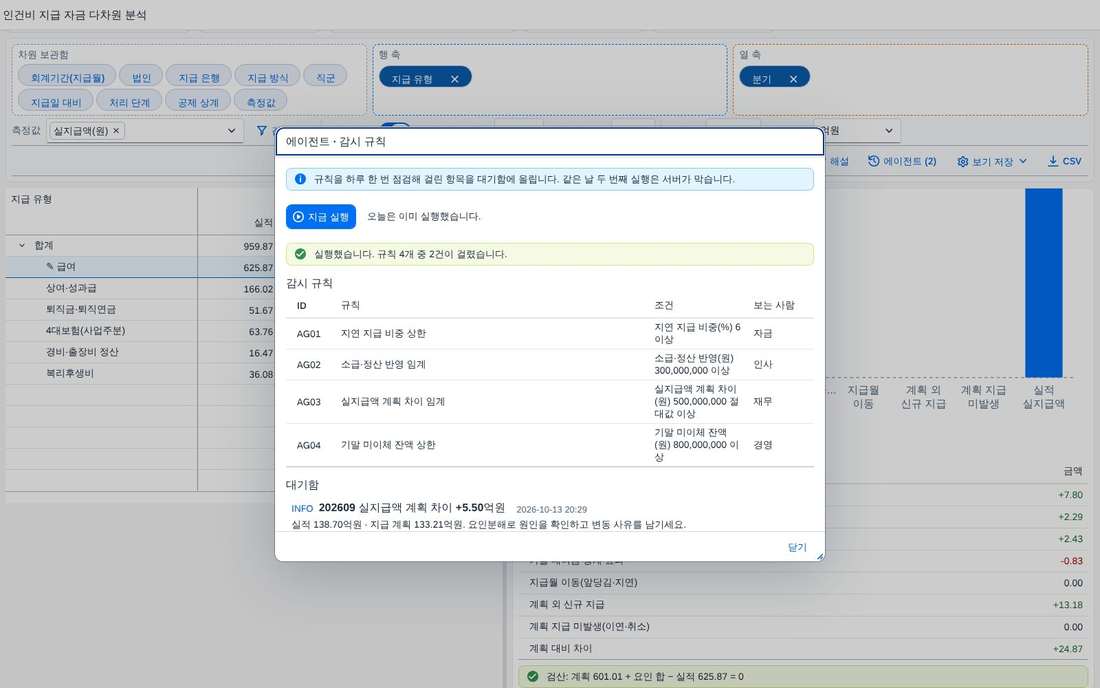This screenshot has height=688, width=1100.
Task: Click the 에이전트 · 감시 규칙 dialog title
Action: coord(335,142)
